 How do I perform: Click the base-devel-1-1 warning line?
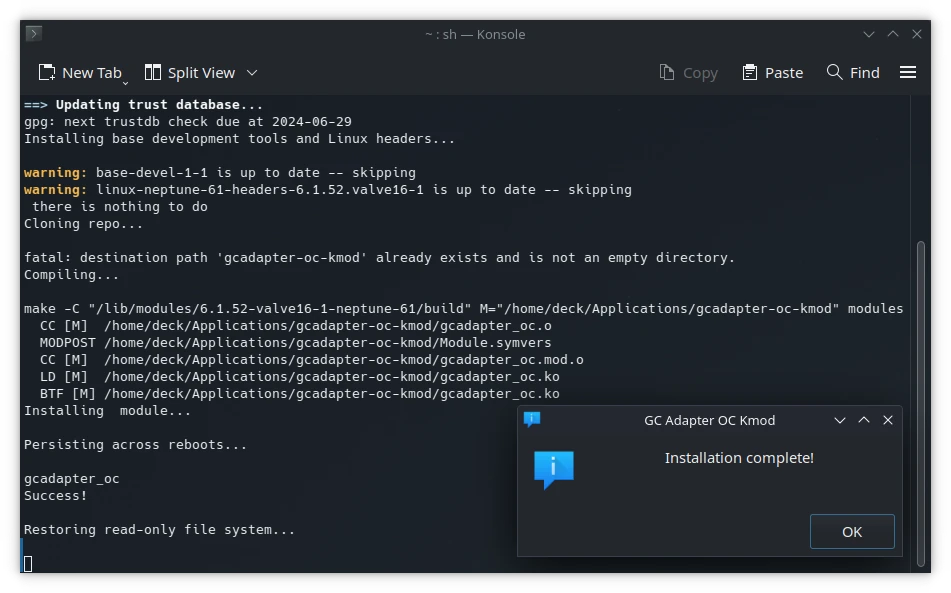[220, 173]
